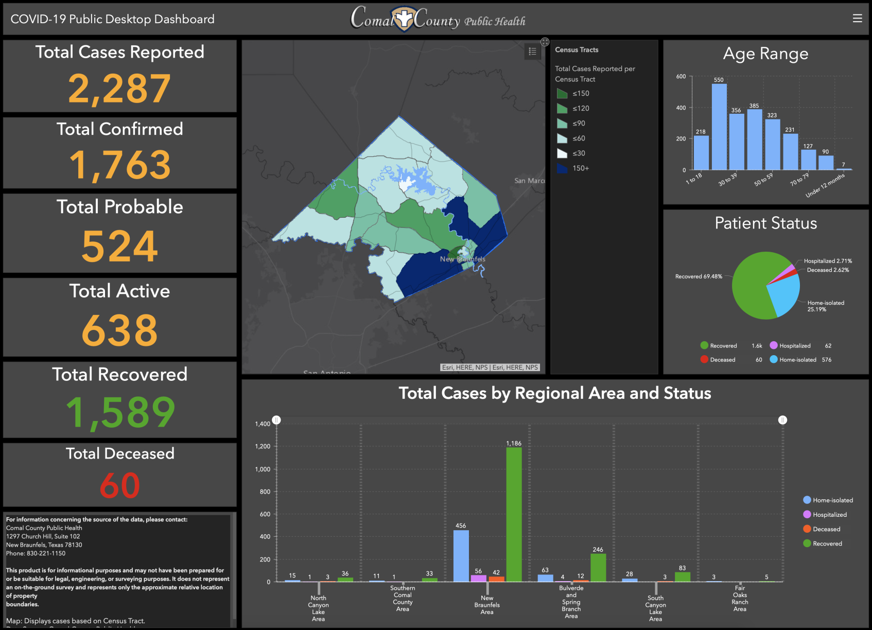
Task: Toggle Hospitalized series in bar chart legend
Action: tap(825, 514)
